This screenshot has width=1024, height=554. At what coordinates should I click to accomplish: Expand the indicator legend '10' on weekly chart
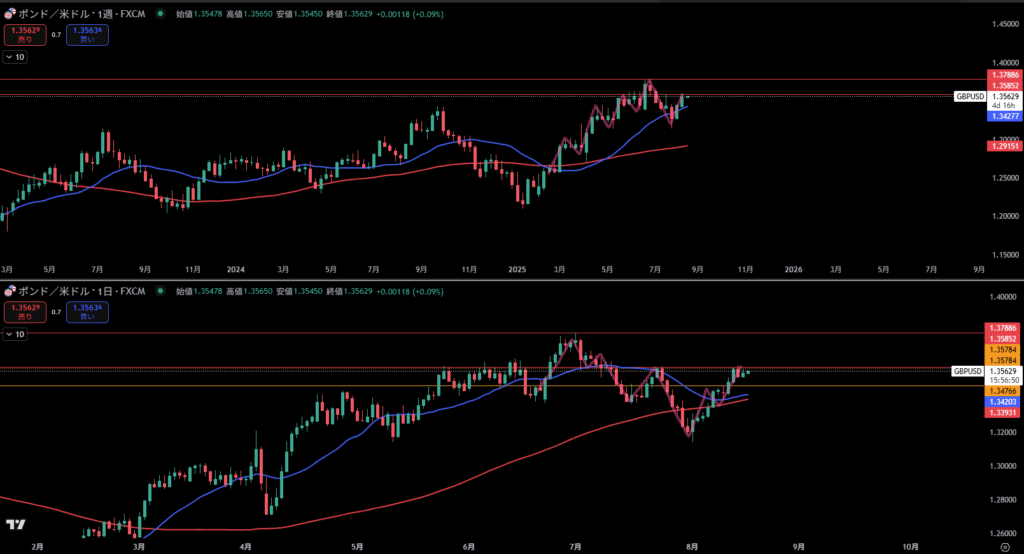click(x=15, y=57)
